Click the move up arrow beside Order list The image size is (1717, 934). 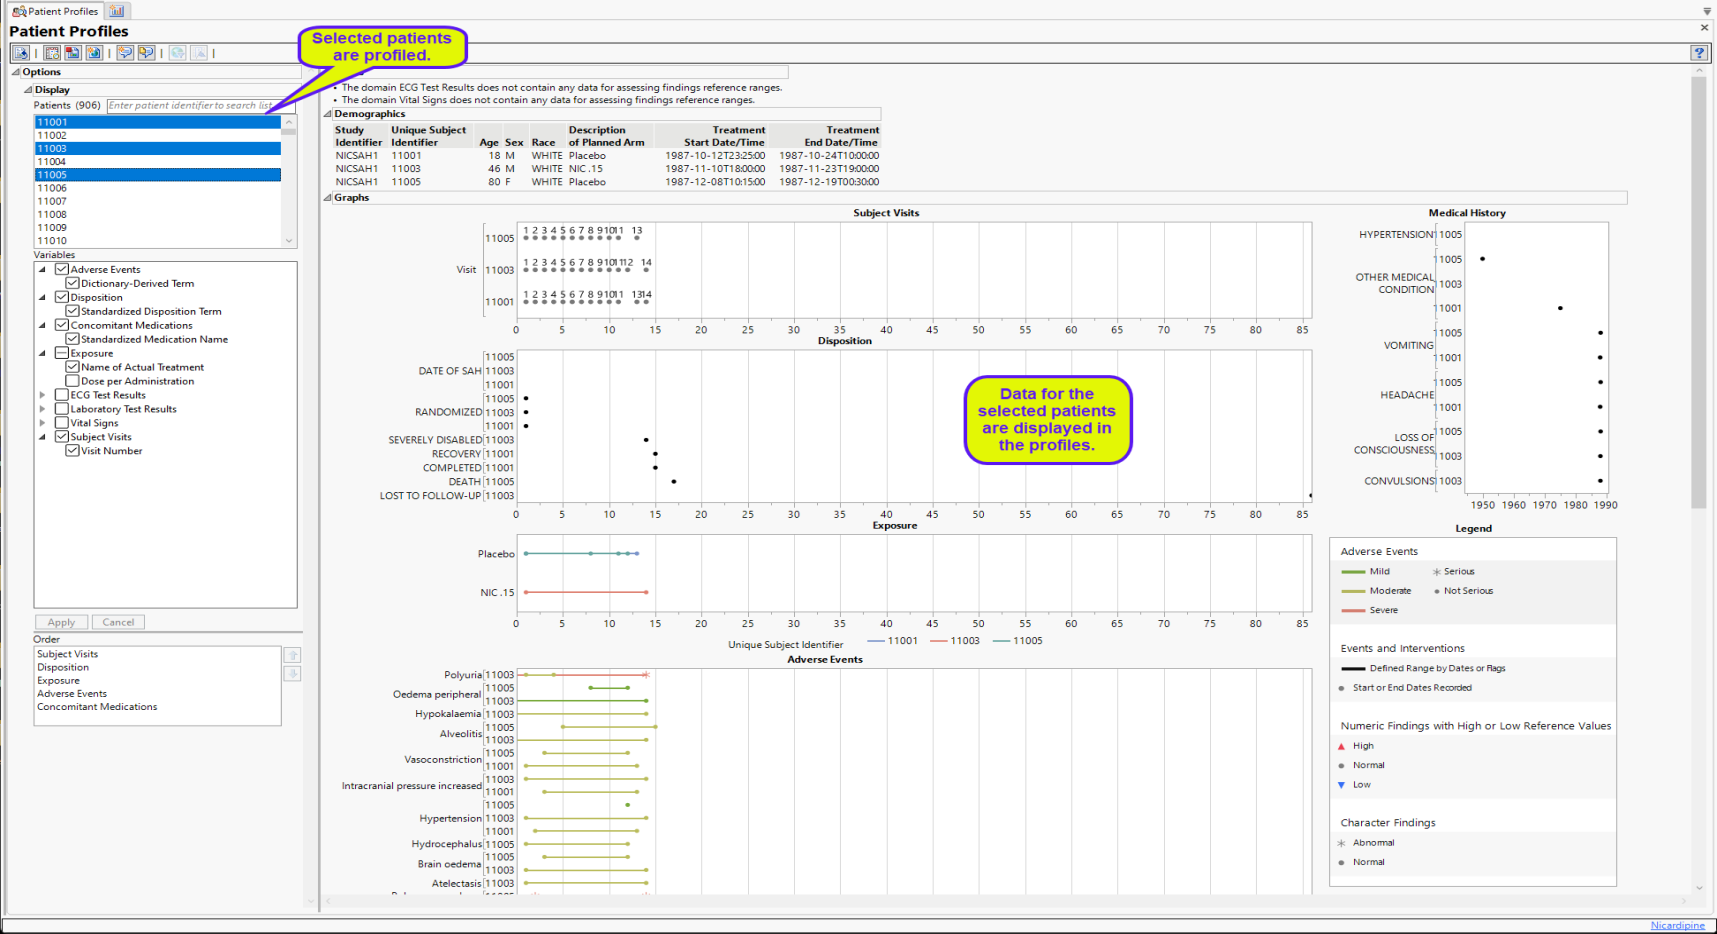(292, 655)
